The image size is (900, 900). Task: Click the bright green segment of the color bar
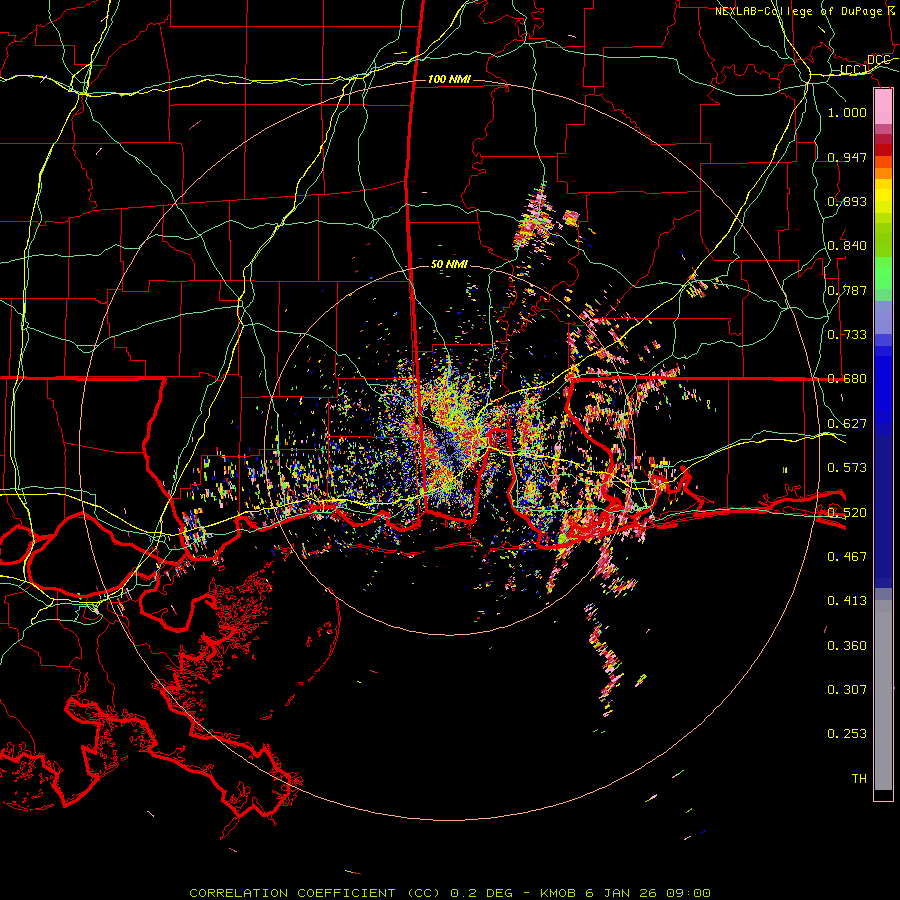[883, 273]
